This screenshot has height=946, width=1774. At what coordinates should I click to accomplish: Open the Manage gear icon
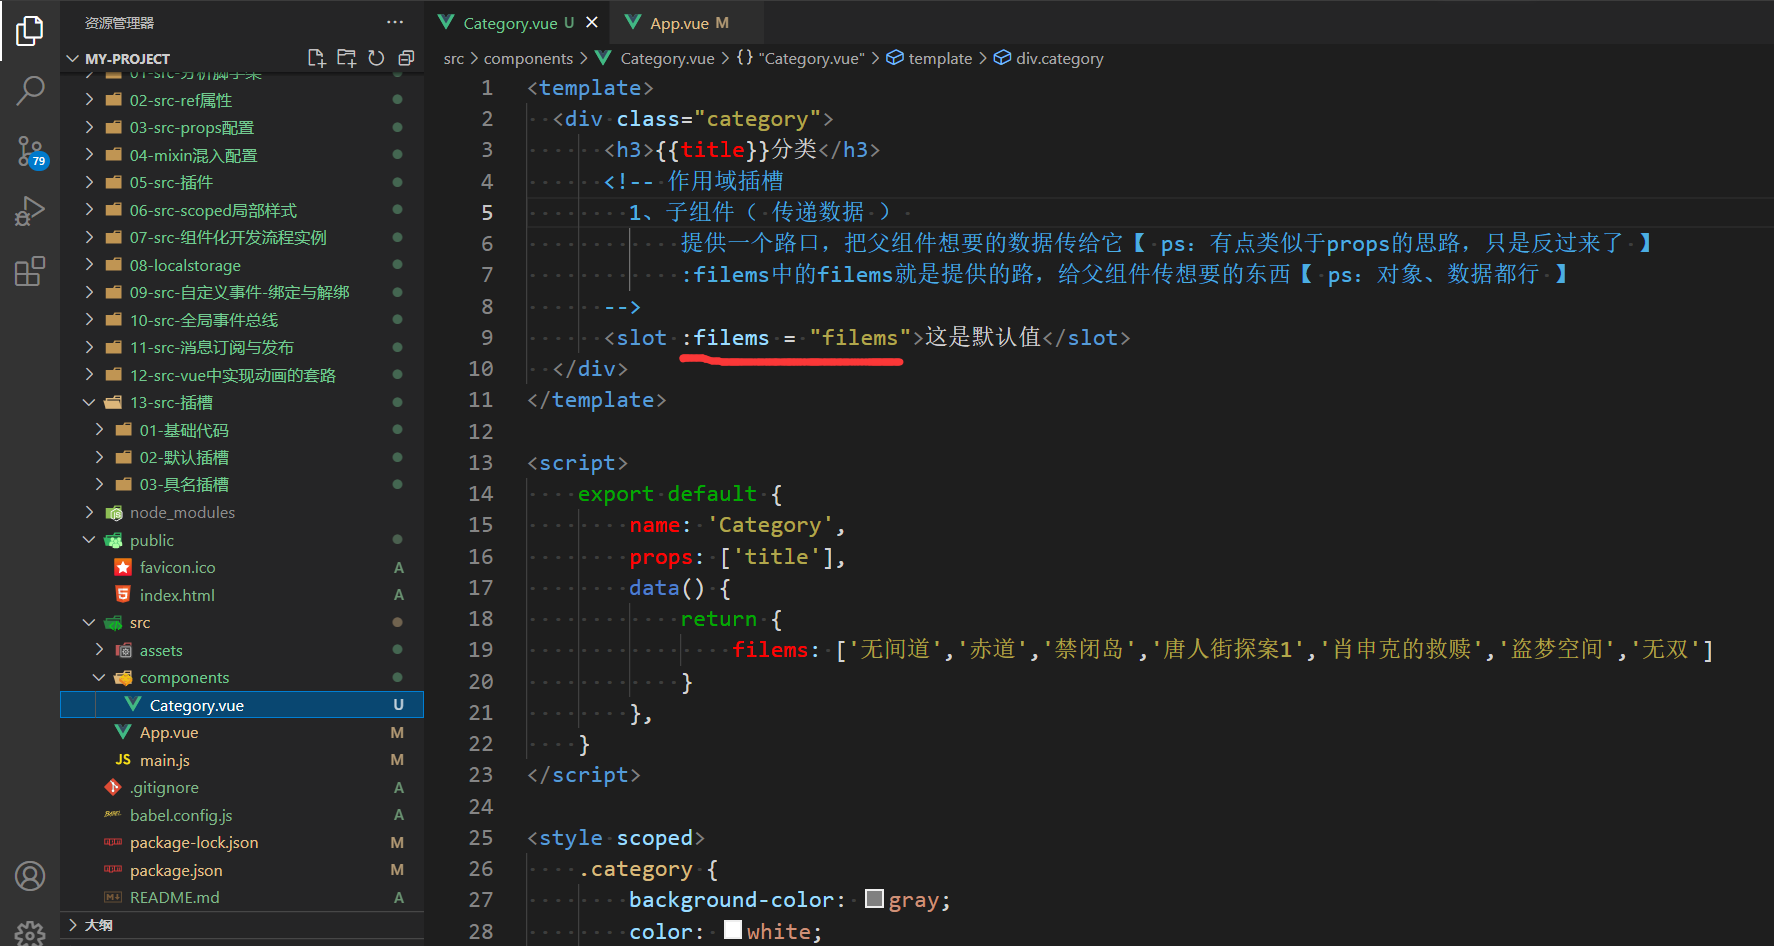[x=30, y=932]
